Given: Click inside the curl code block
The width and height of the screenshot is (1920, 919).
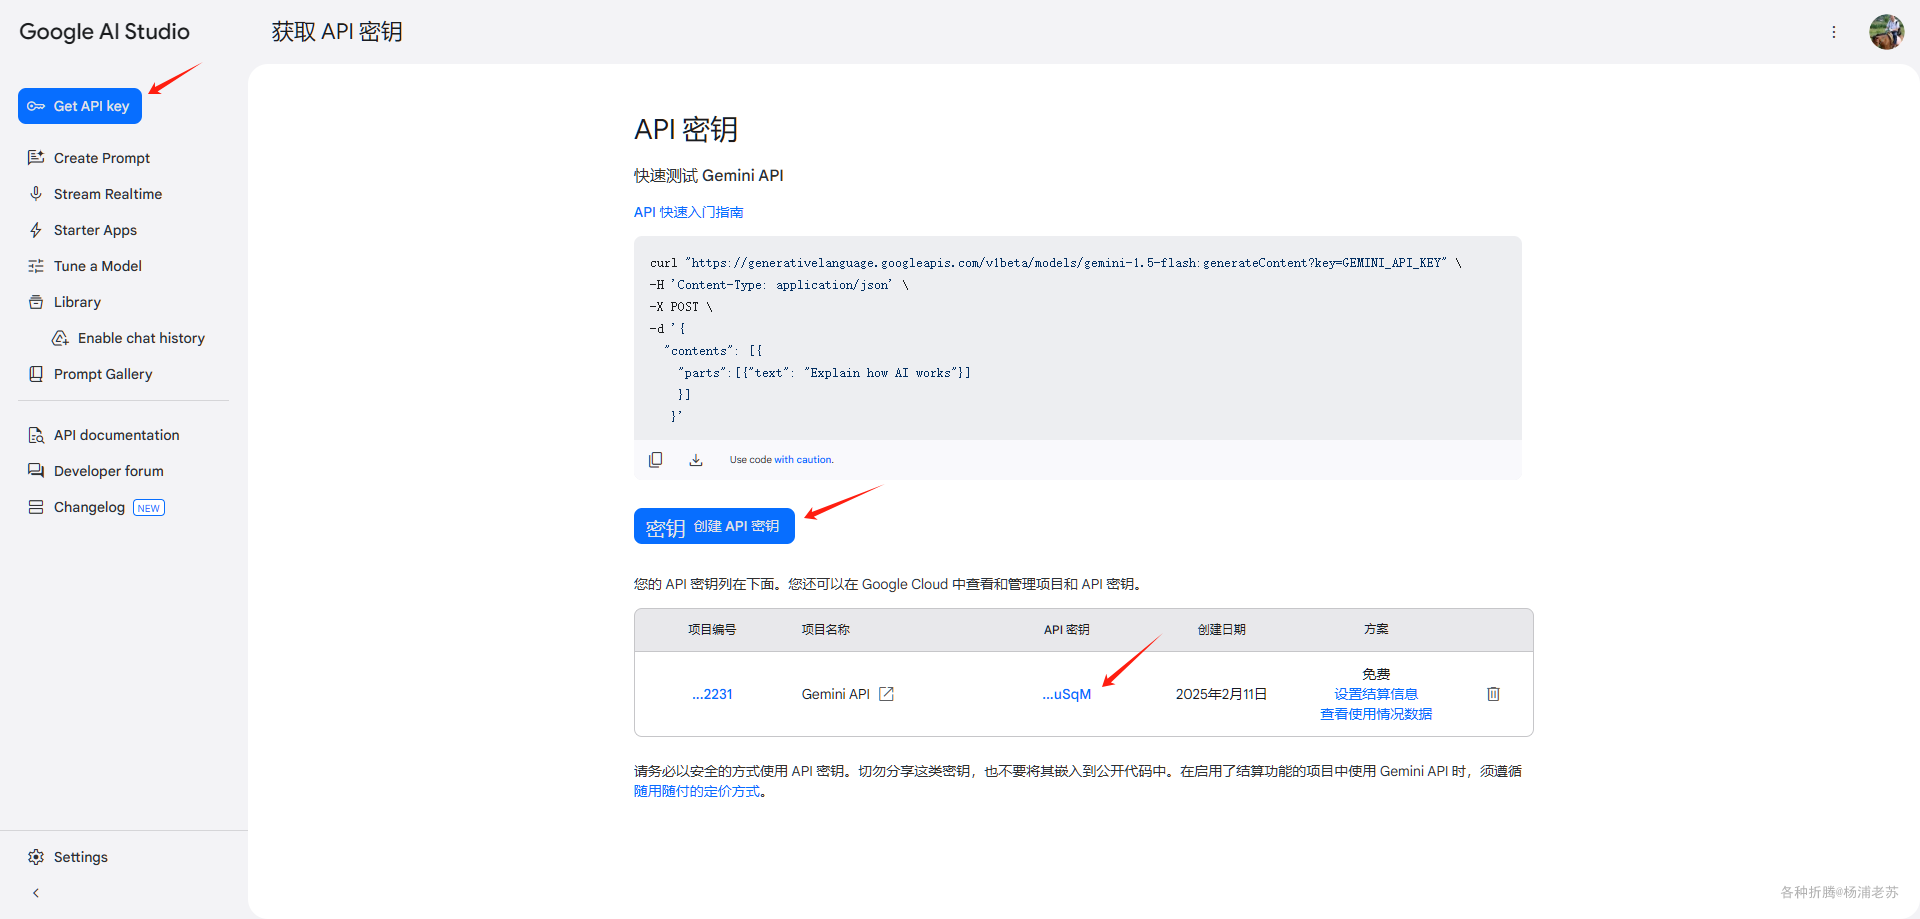Looking at the screenshot, I should [x=1078, y=338].
